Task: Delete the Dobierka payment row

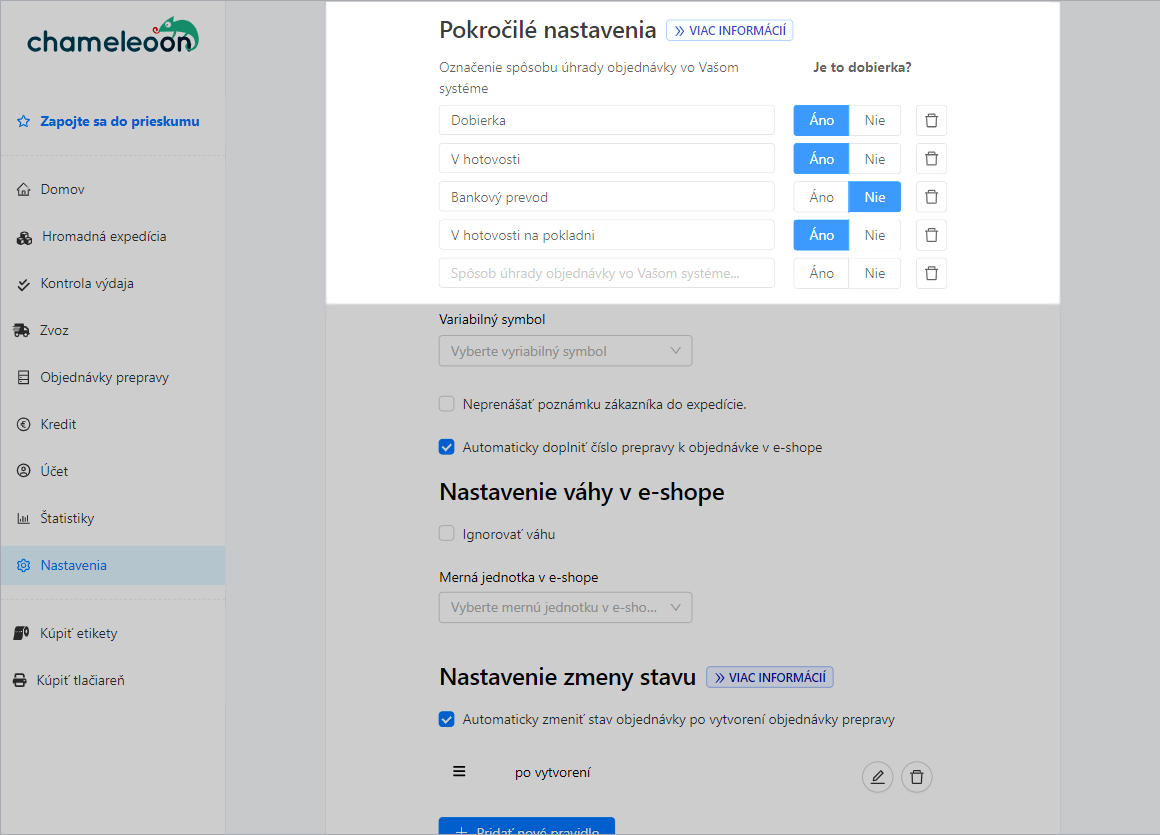Action: point(931,121)
